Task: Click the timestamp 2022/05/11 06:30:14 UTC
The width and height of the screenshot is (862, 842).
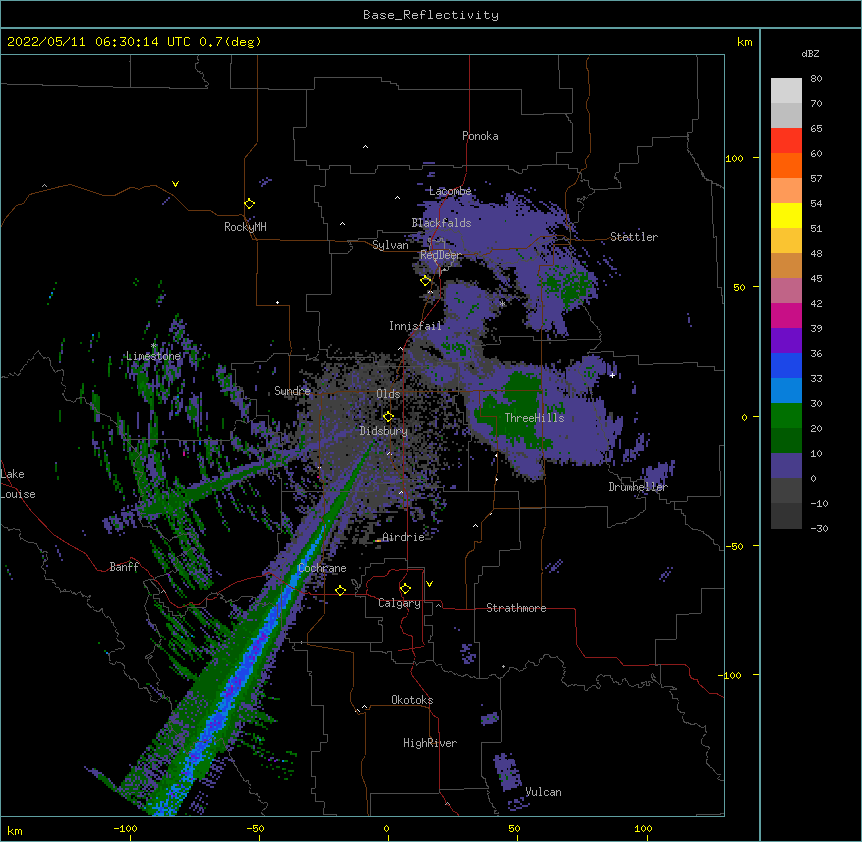Action: coord(99,42)
